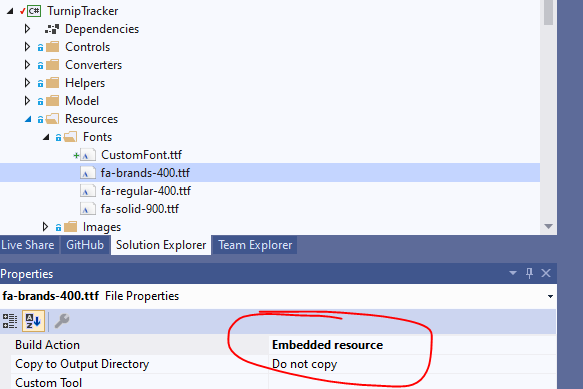Select the TurnipTracker project name
The height and width of the screenshot is (389, 583).
pos(83,11)
